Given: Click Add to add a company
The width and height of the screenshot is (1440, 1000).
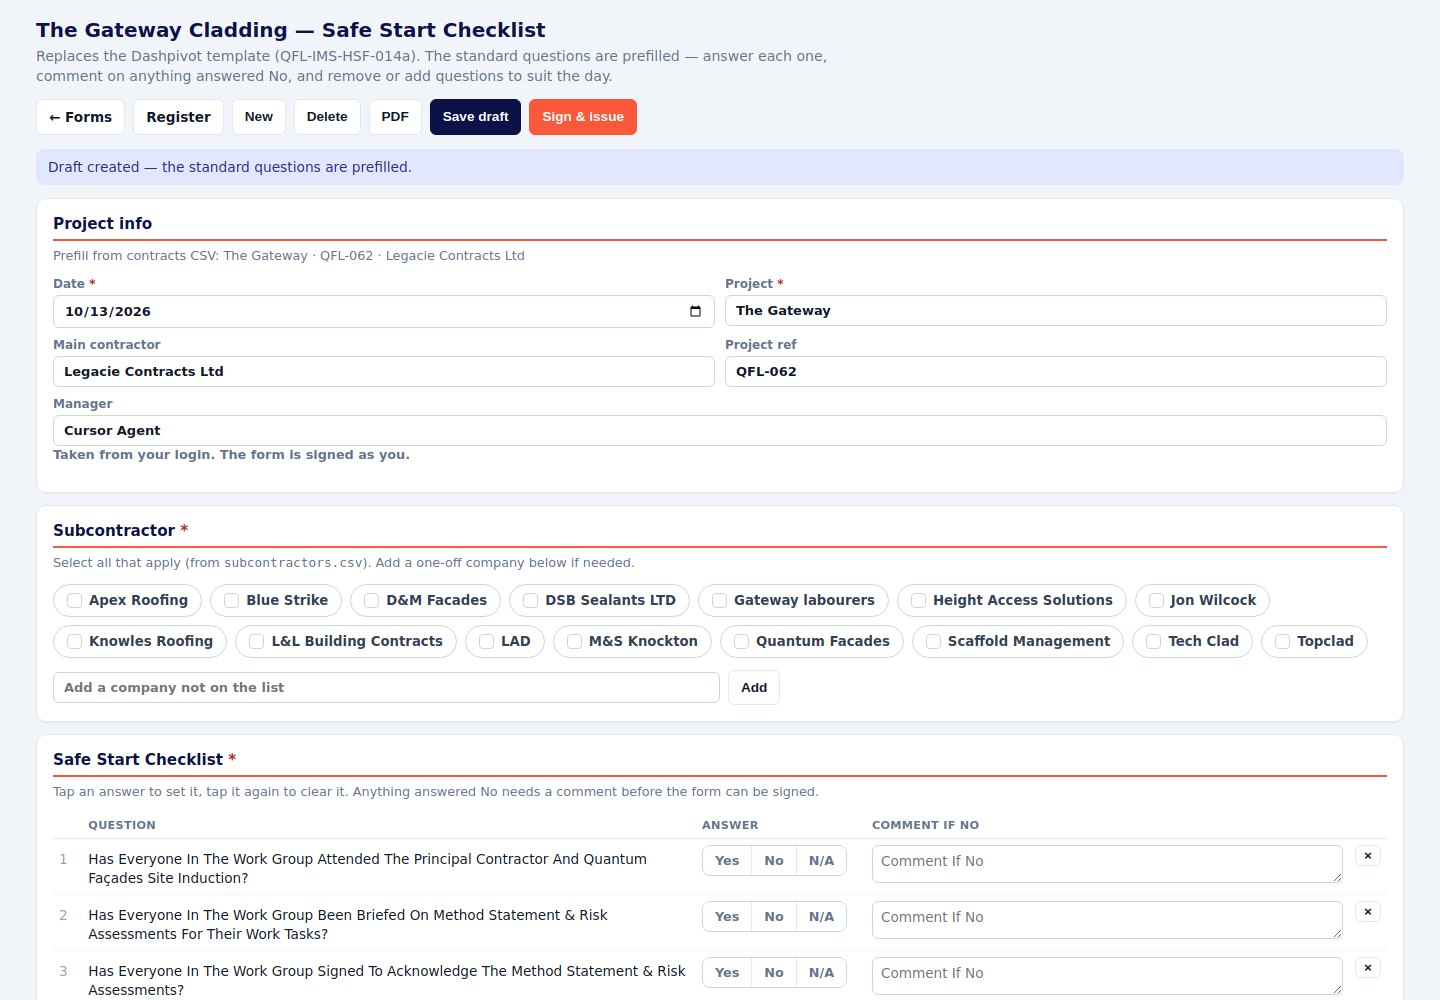Looking at the screenshot, I should [x=754, y=688].
